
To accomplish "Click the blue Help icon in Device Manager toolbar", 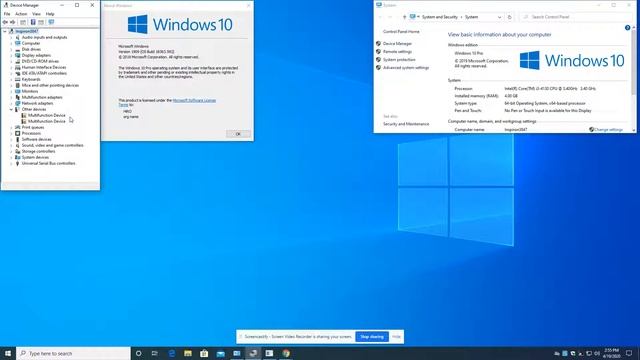I will click(x=33, y=22).
